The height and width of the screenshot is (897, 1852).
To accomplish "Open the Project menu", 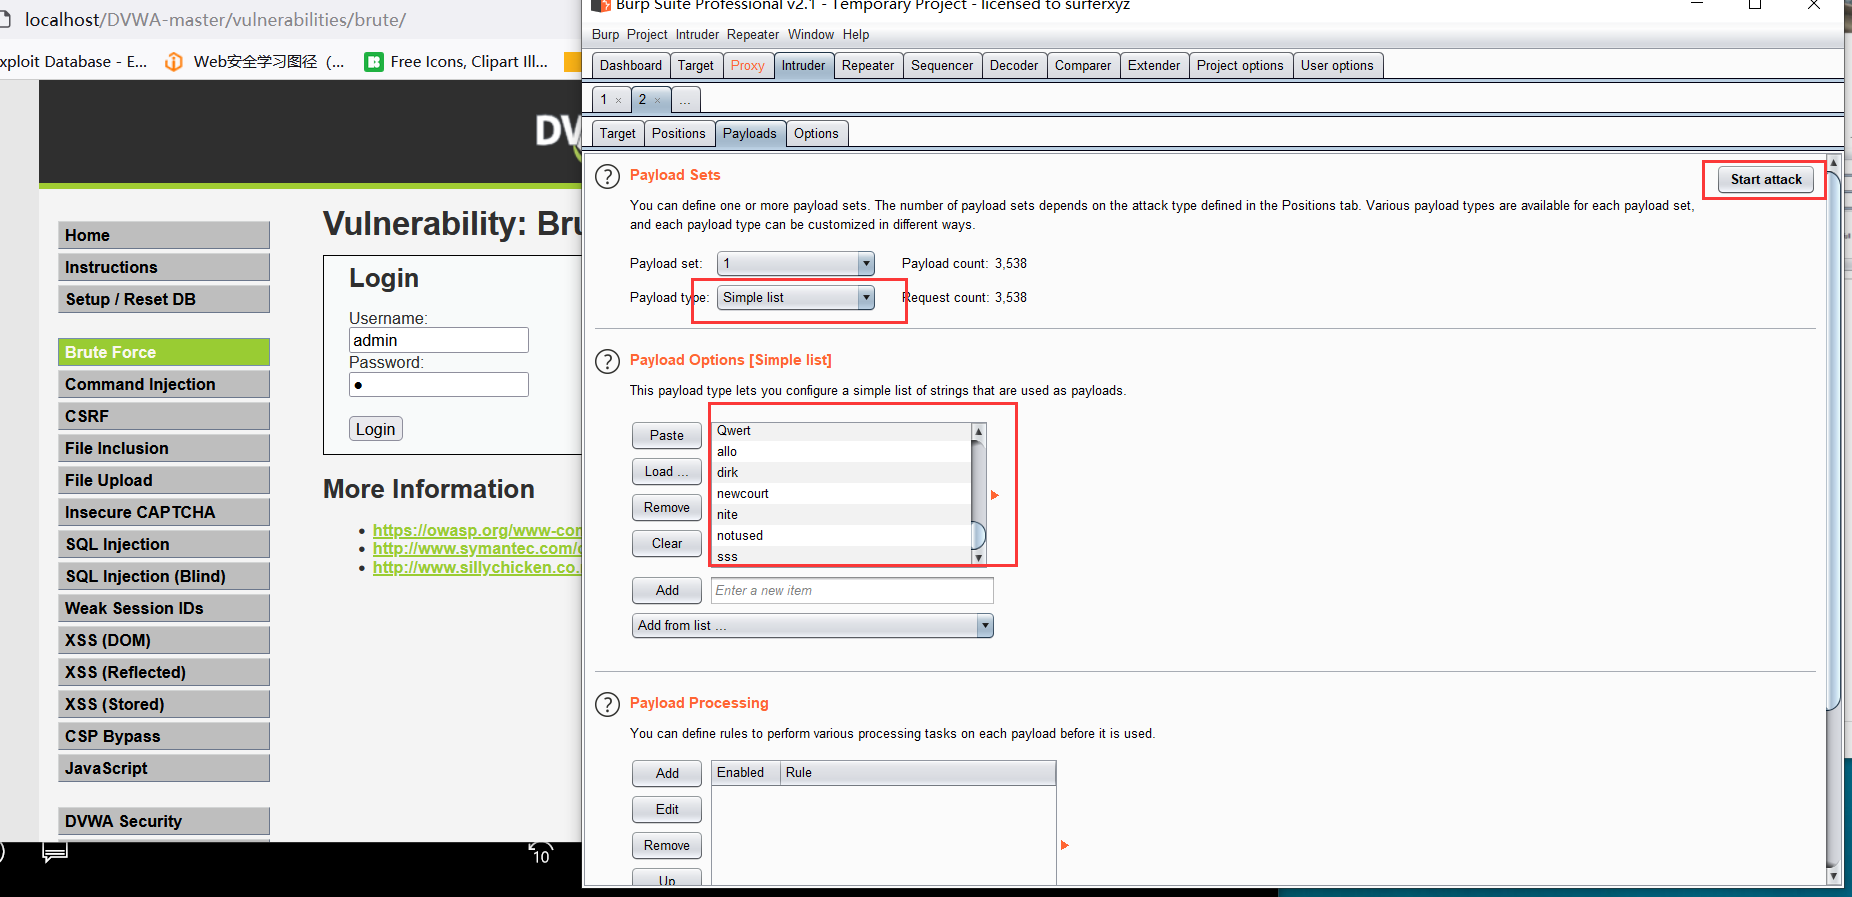I will tap(647, 35).
